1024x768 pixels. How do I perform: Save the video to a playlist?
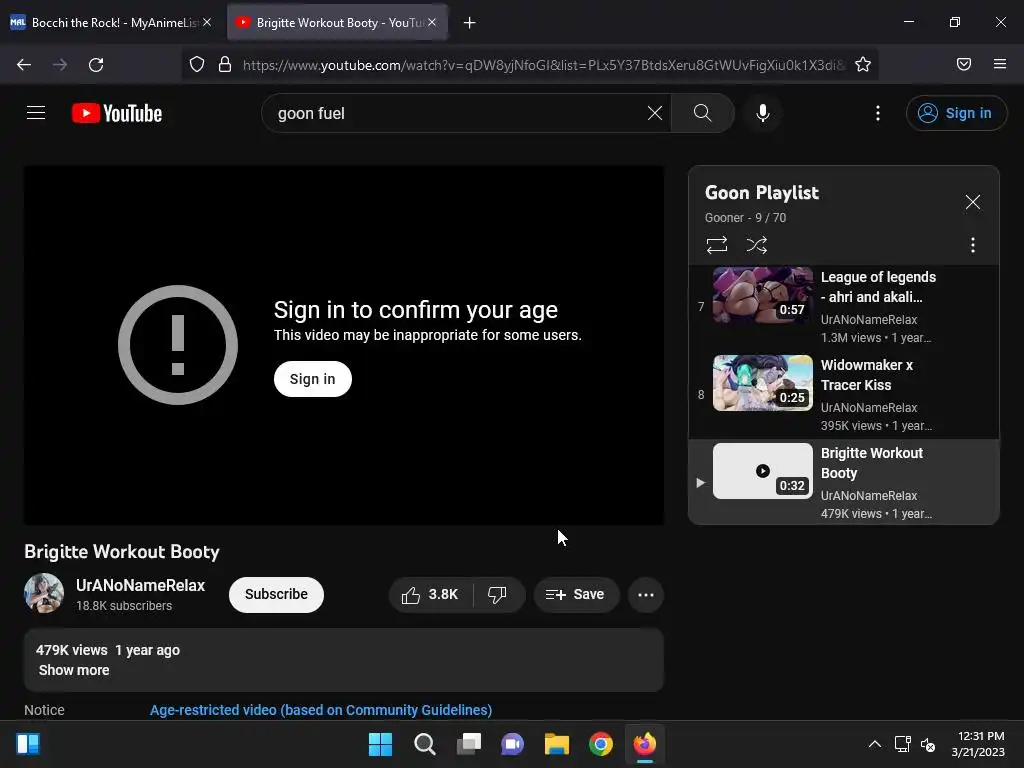[x=575, y=594]
